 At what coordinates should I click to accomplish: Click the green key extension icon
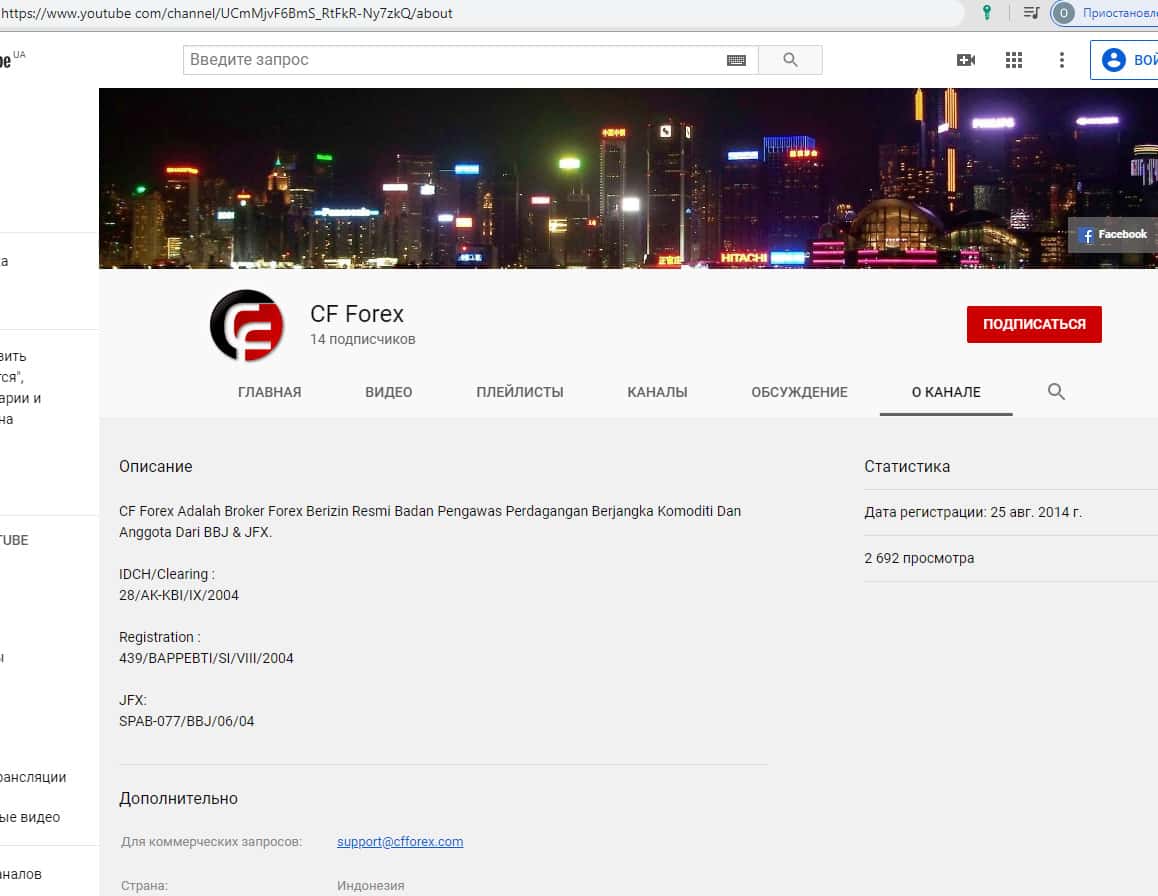[987, 13]
